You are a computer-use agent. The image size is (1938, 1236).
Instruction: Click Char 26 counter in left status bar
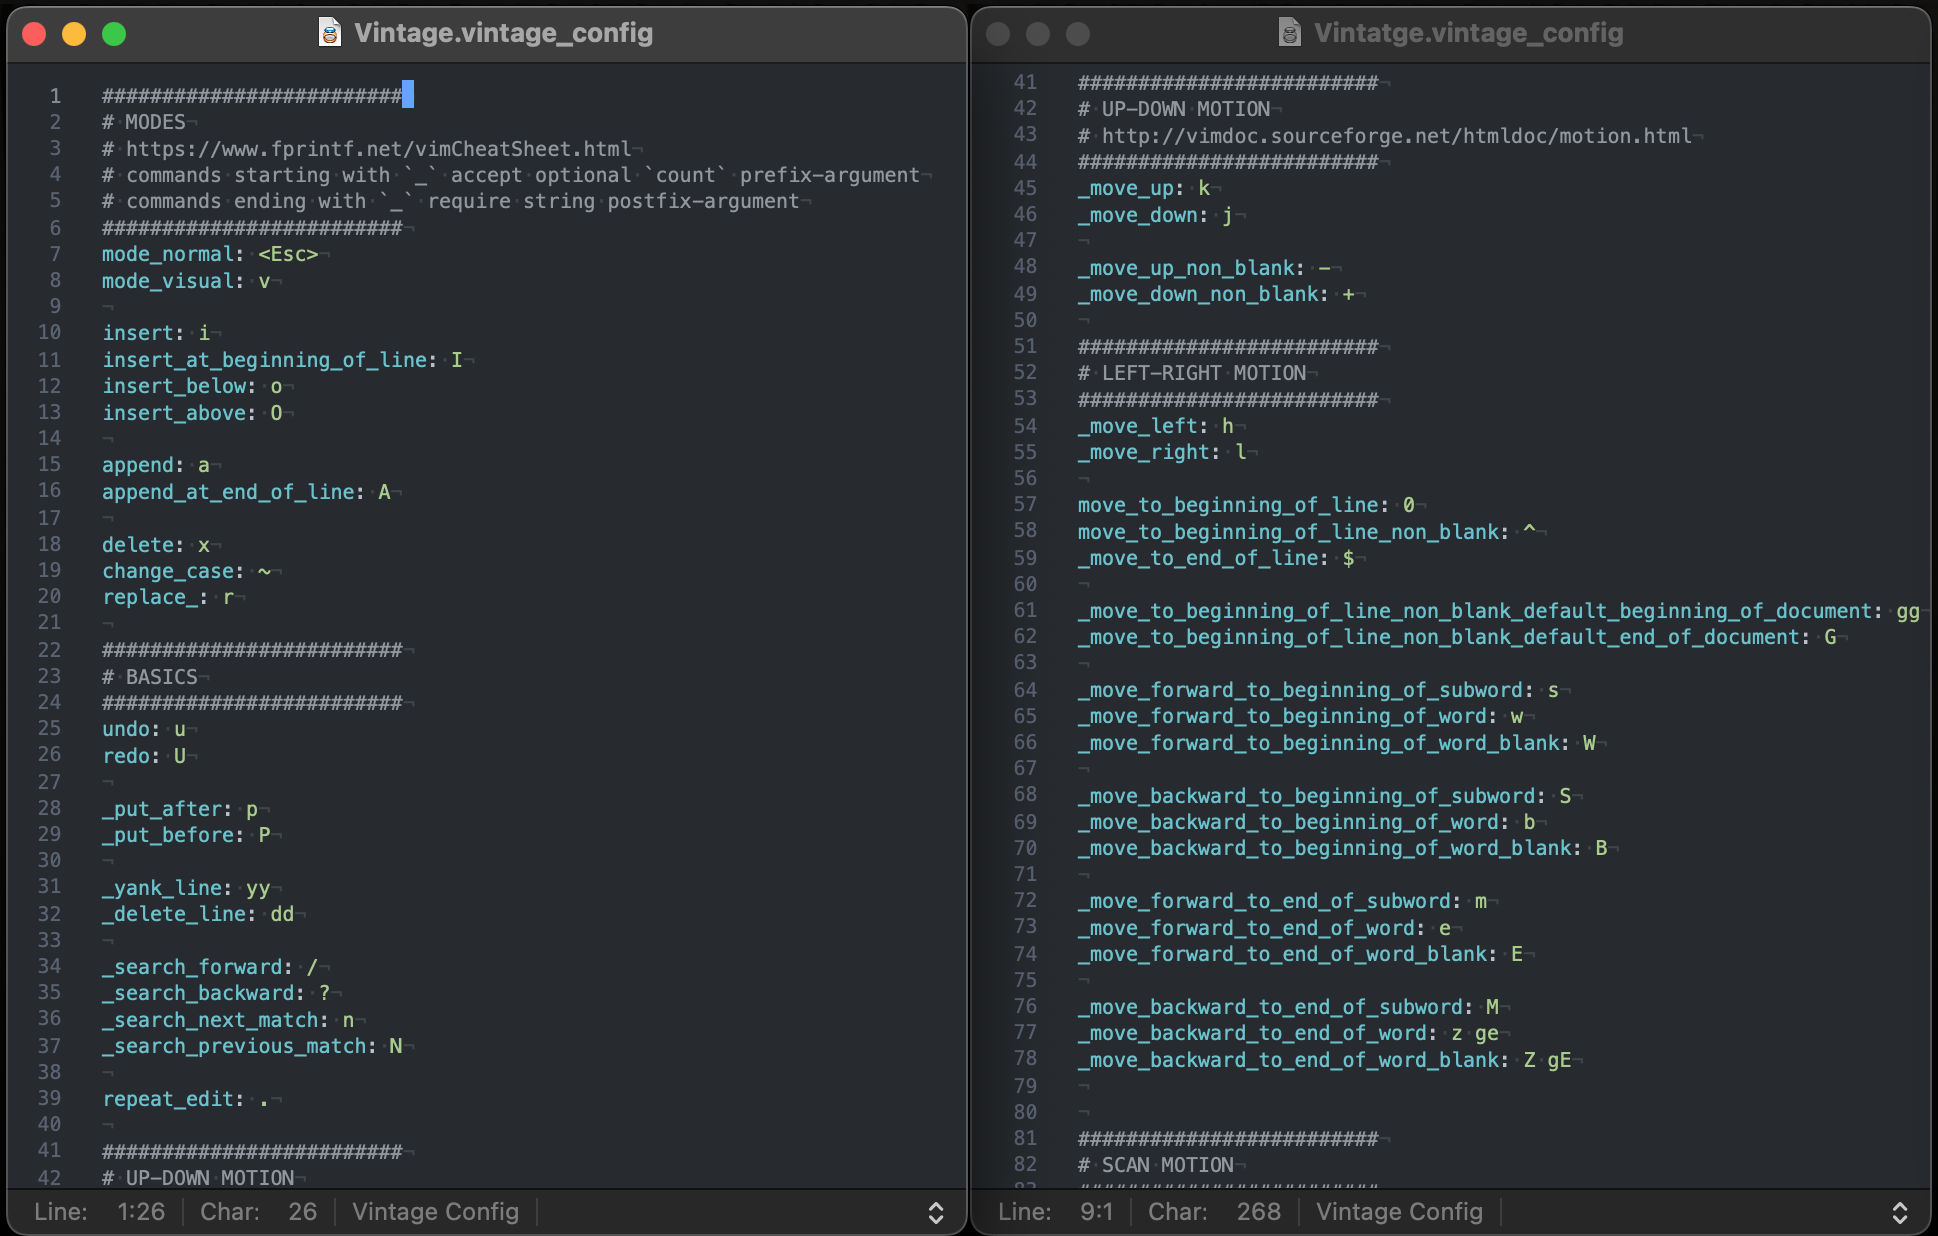tap(258, 1212)
